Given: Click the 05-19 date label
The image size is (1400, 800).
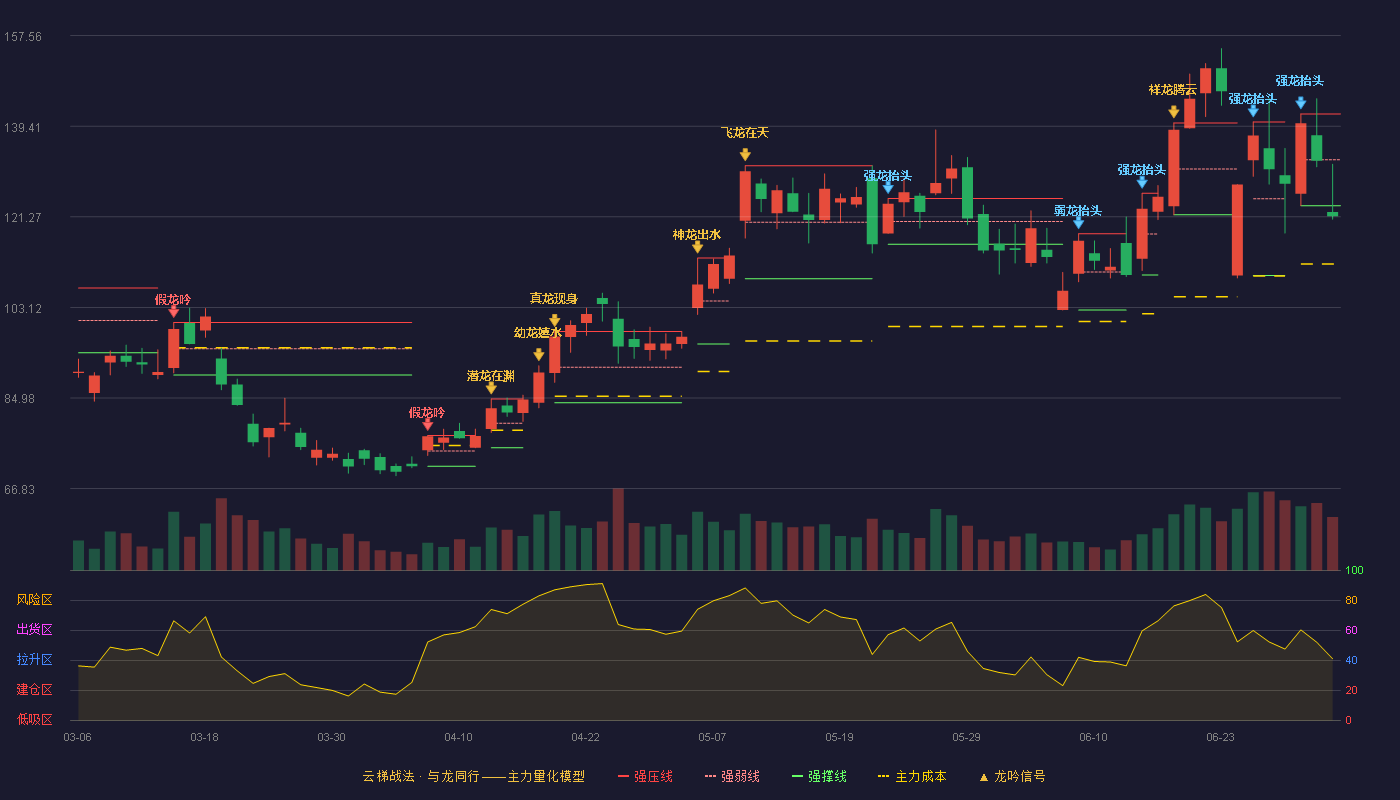Looking at the screenshot, I should pyautogui.click(x=839, y=737).
